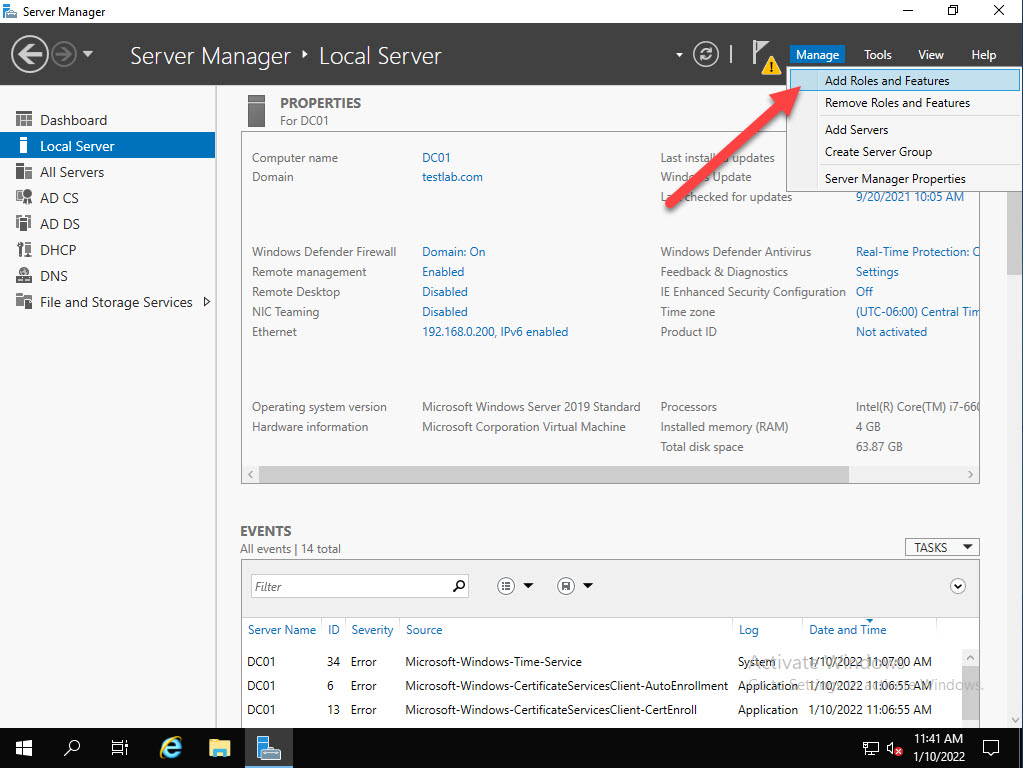Open the Events TASKS dropdown
The width and height of the screenshot is (1023, 768).
[x=942, y=547]
